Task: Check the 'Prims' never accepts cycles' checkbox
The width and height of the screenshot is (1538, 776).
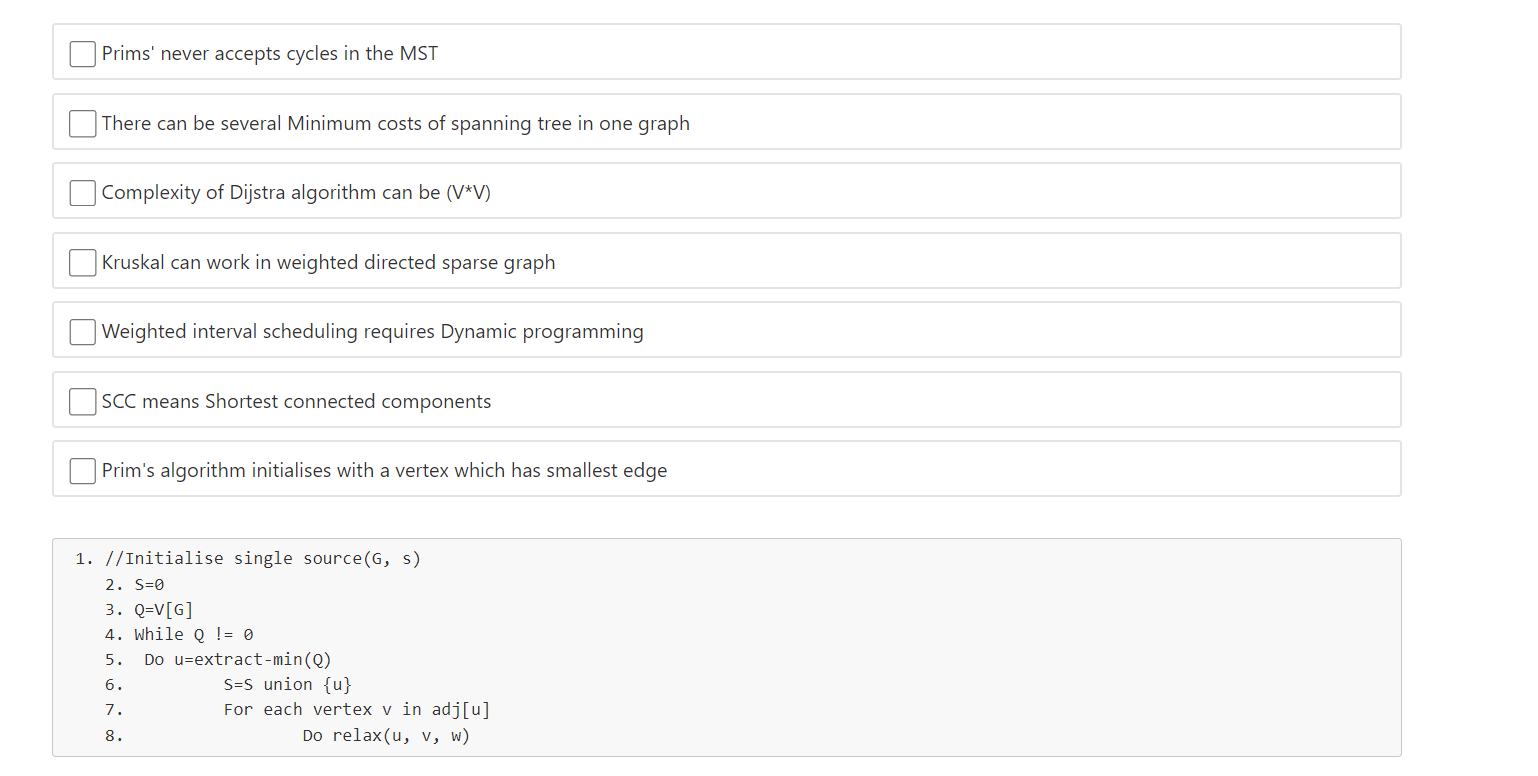Action: [82, 54]
